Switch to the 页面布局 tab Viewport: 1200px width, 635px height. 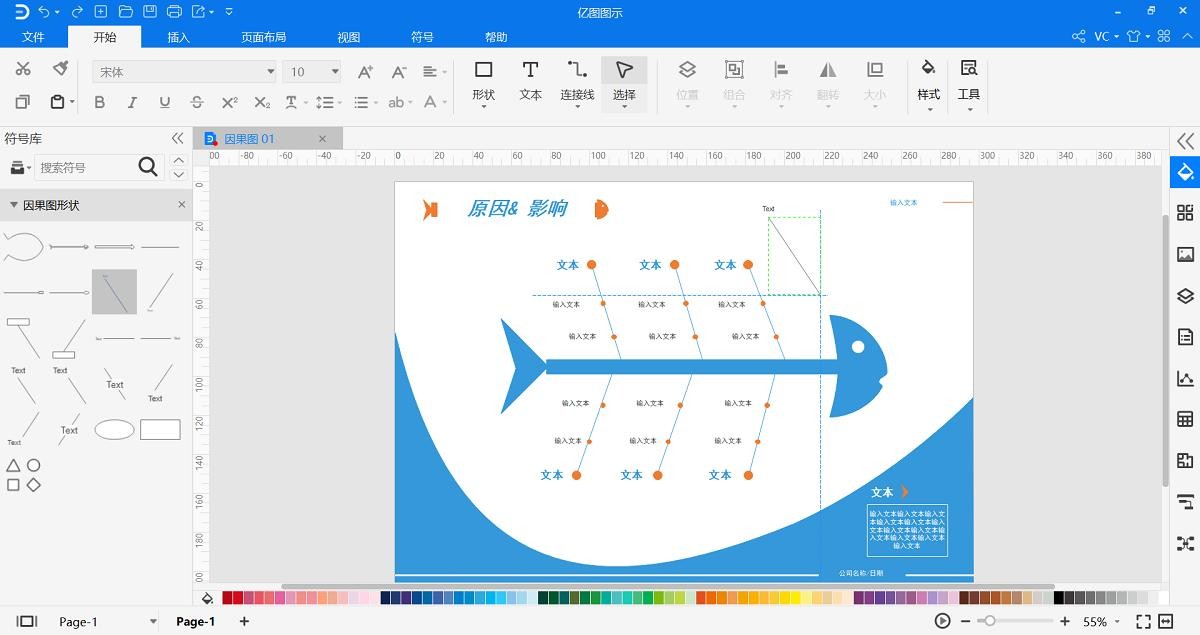pyautogui.click(x=263, y=37)
